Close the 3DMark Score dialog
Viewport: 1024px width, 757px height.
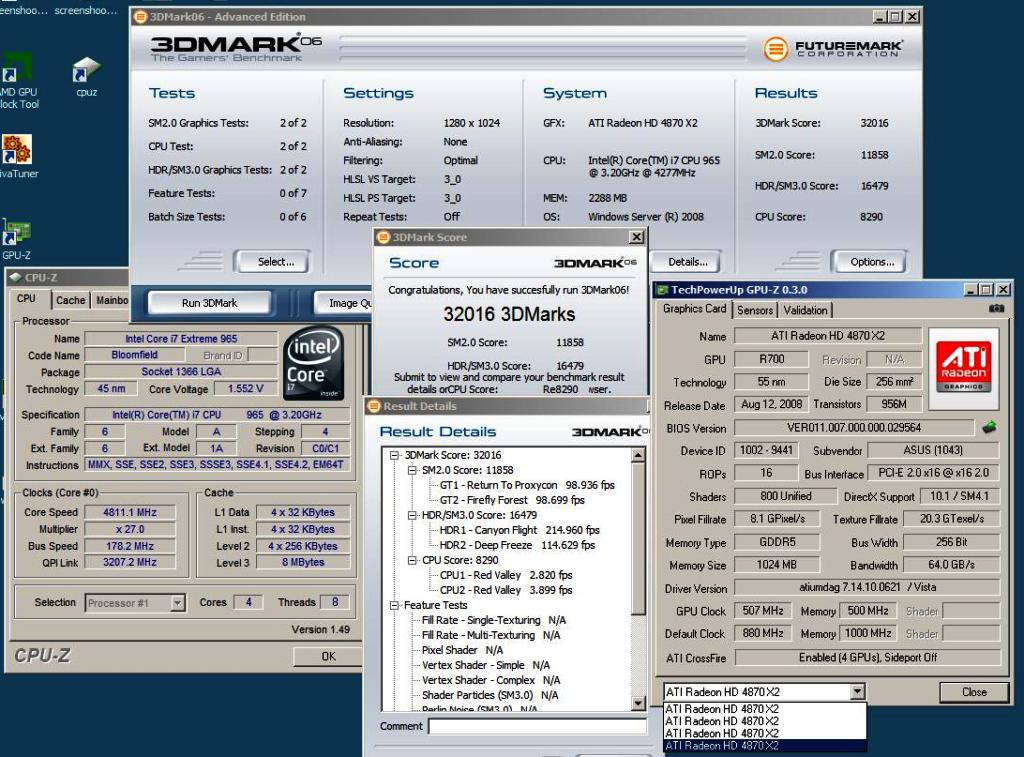pyautogui.click(x=636, y=237)
